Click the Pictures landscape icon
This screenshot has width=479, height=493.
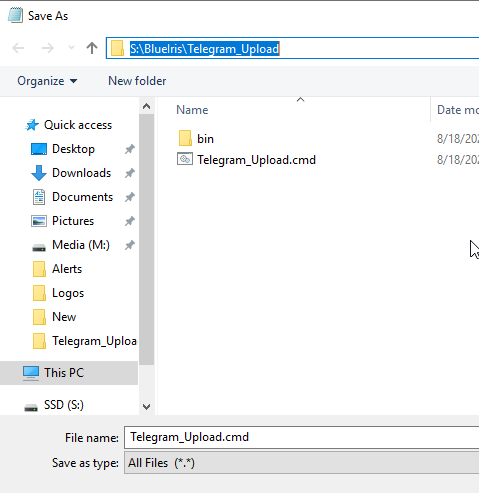39,221
